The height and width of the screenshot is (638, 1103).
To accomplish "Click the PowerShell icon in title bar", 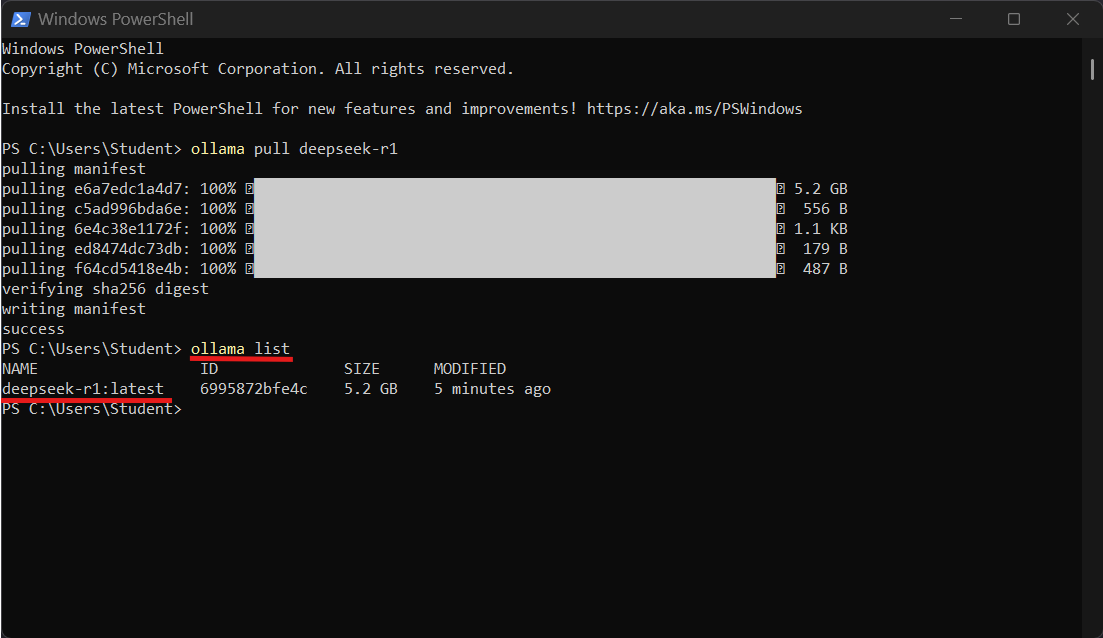I will (20, 19).
